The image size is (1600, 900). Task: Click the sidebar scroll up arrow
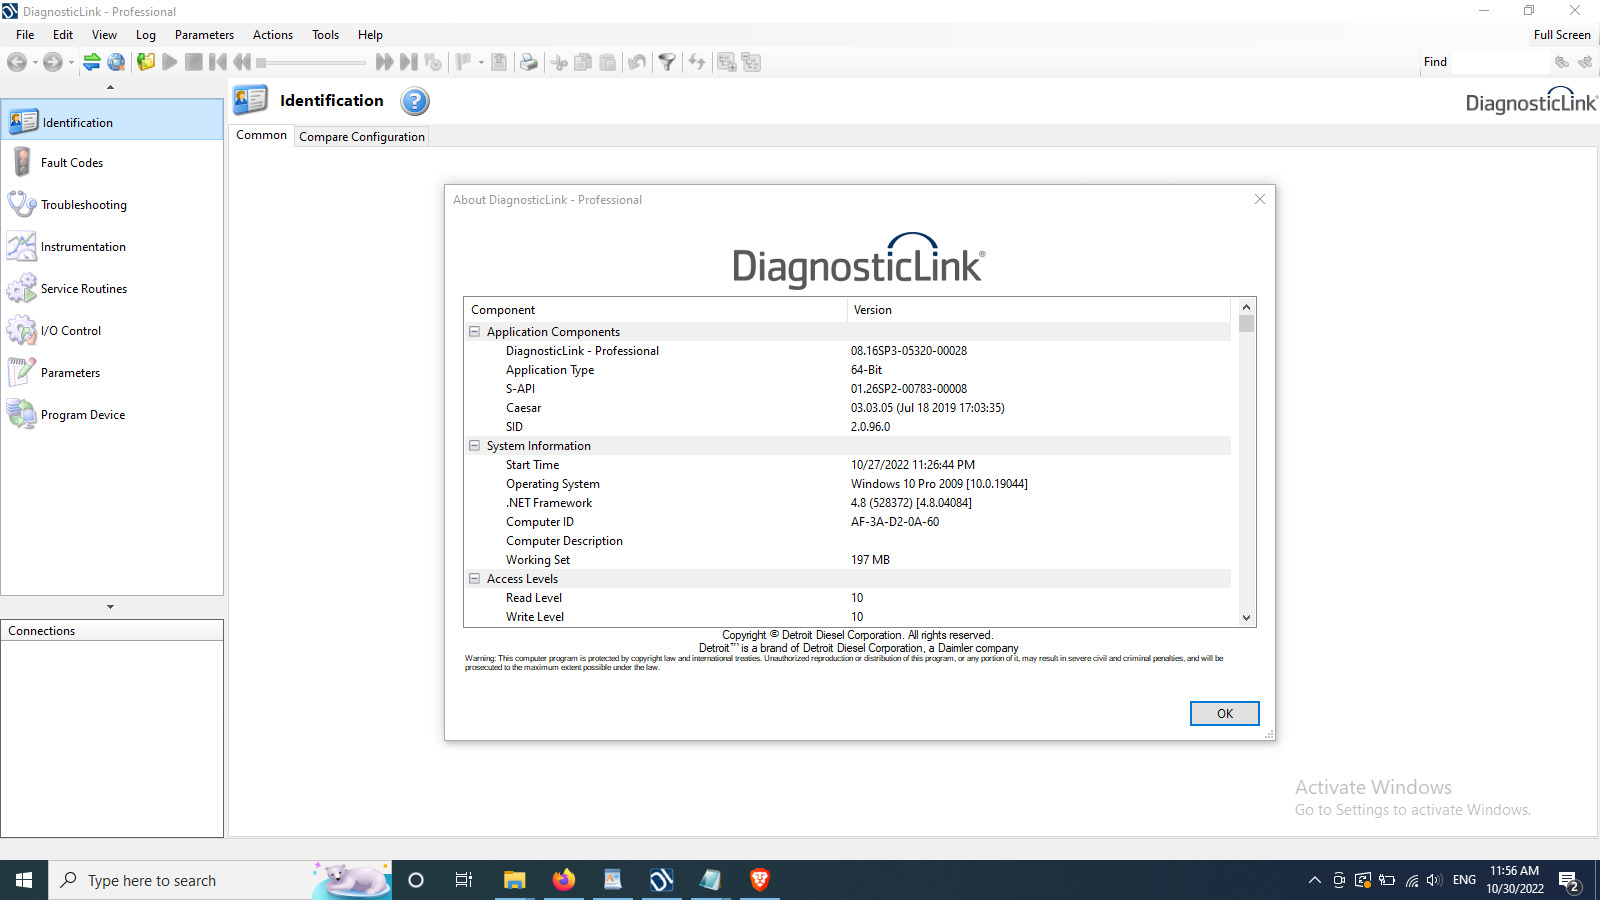click(111, 88)
